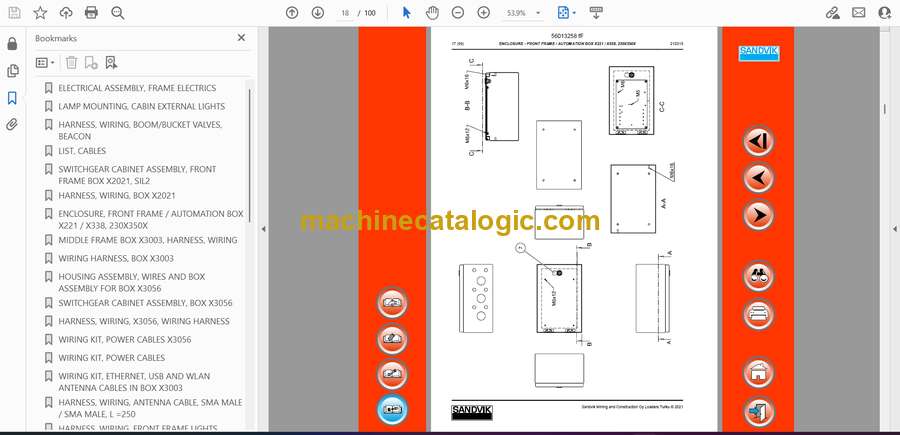Activate the Hand pan tool
This screenshot has height=435, width=900.
coord(432,13)
